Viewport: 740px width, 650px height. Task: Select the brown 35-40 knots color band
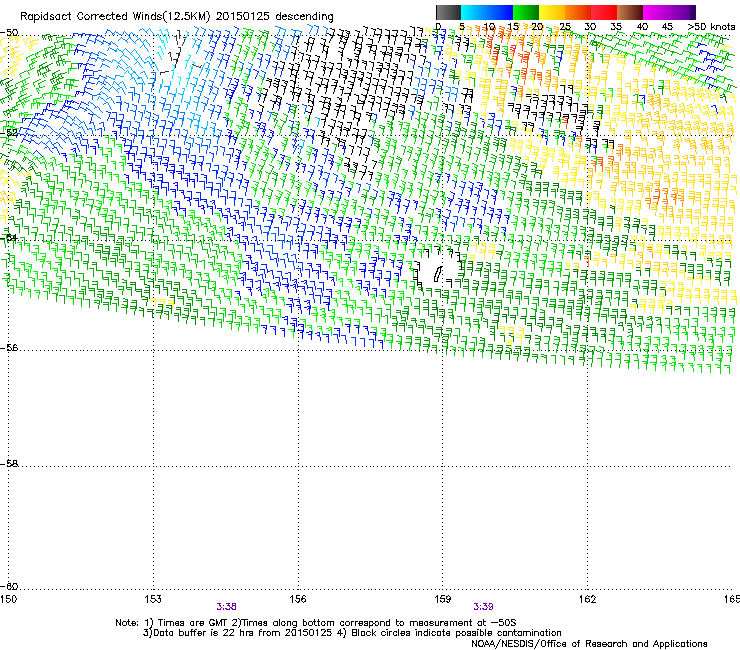coord(630,12)
